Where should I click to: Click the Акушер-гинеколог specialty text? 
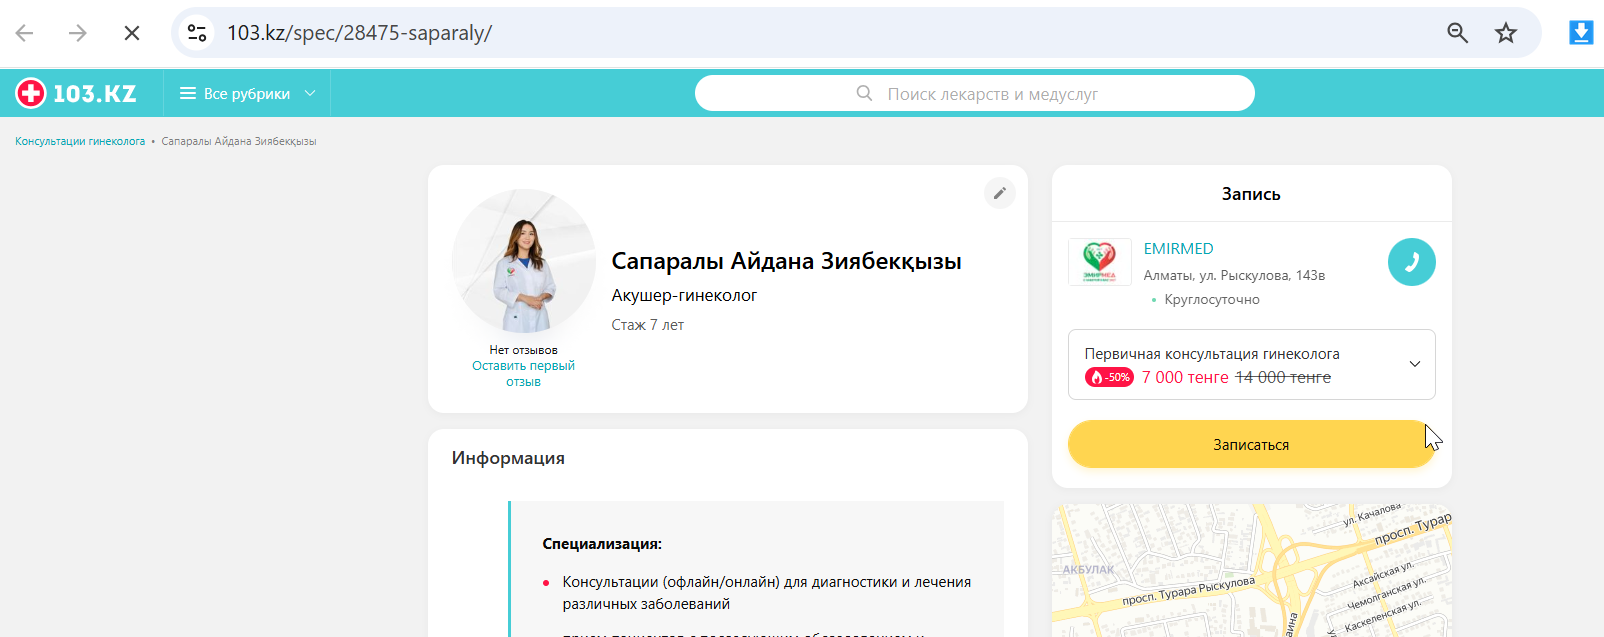(x=684, y=295)
